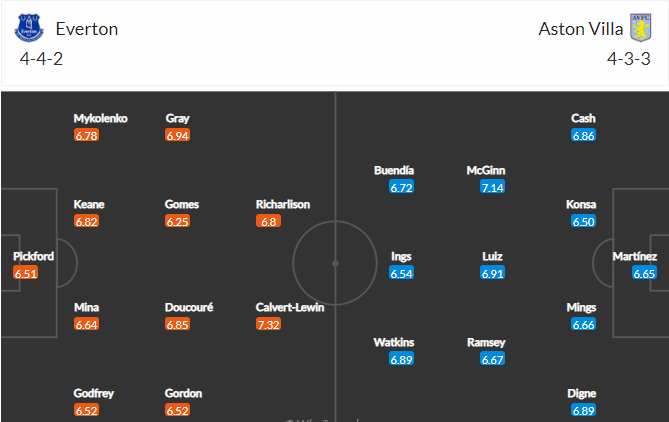Click Digne's 6.89 rating badge
This screenshot has height=422, width=669.
click(x=583, y=410)
